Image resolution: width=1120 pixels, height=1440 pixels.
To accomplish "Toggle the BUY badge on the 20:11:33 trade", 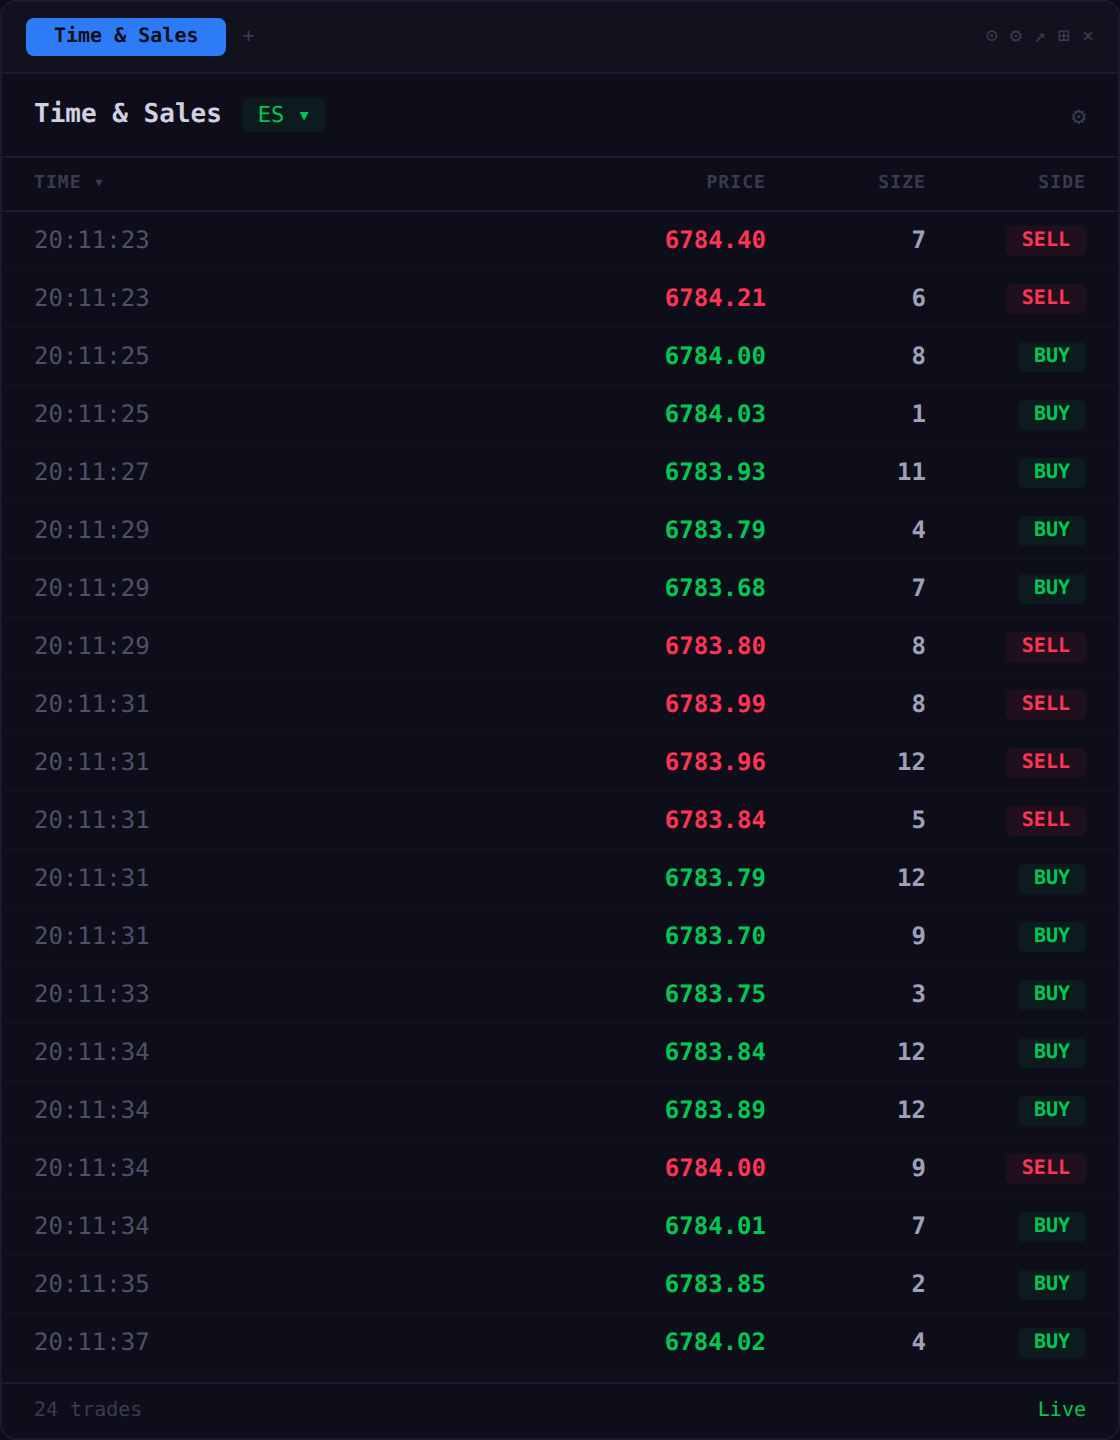I will [x=1051, y=994].
